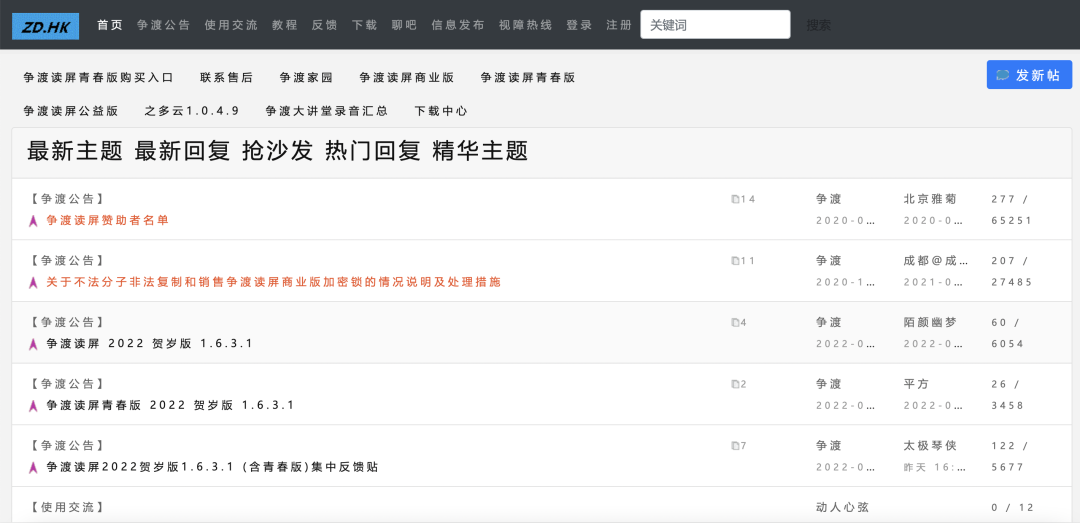Open the 下载中心 link

(x=442, y=111)
